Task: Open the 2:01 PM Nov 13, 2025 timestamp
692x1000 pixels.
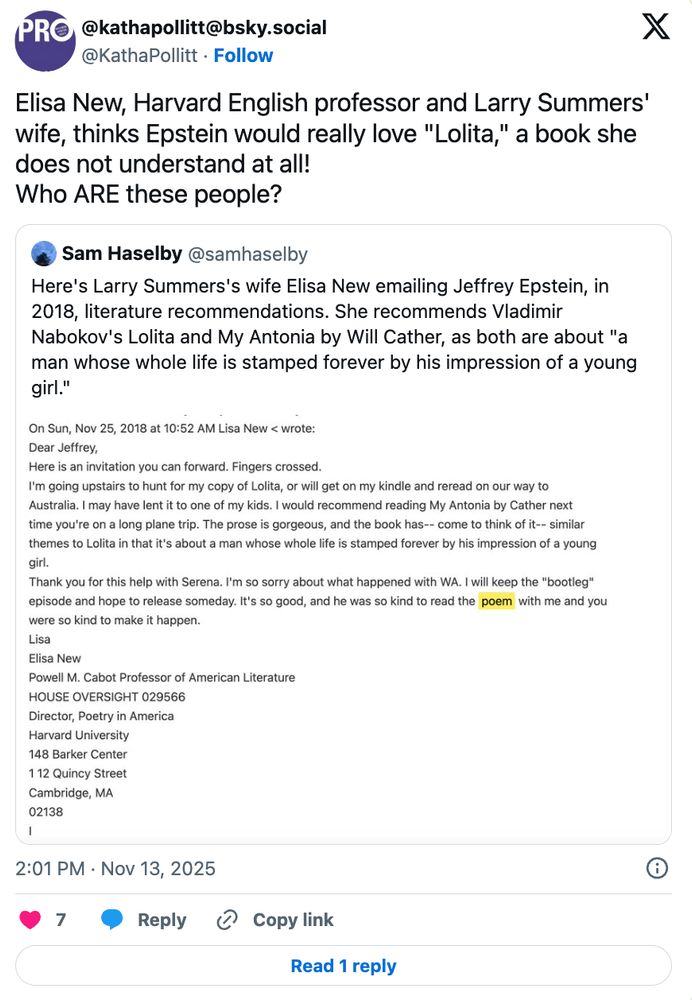Action: (115, 868)
